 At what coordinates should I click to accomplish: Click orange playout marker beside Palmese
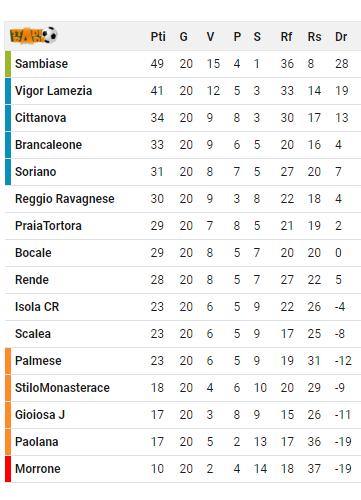8,361
